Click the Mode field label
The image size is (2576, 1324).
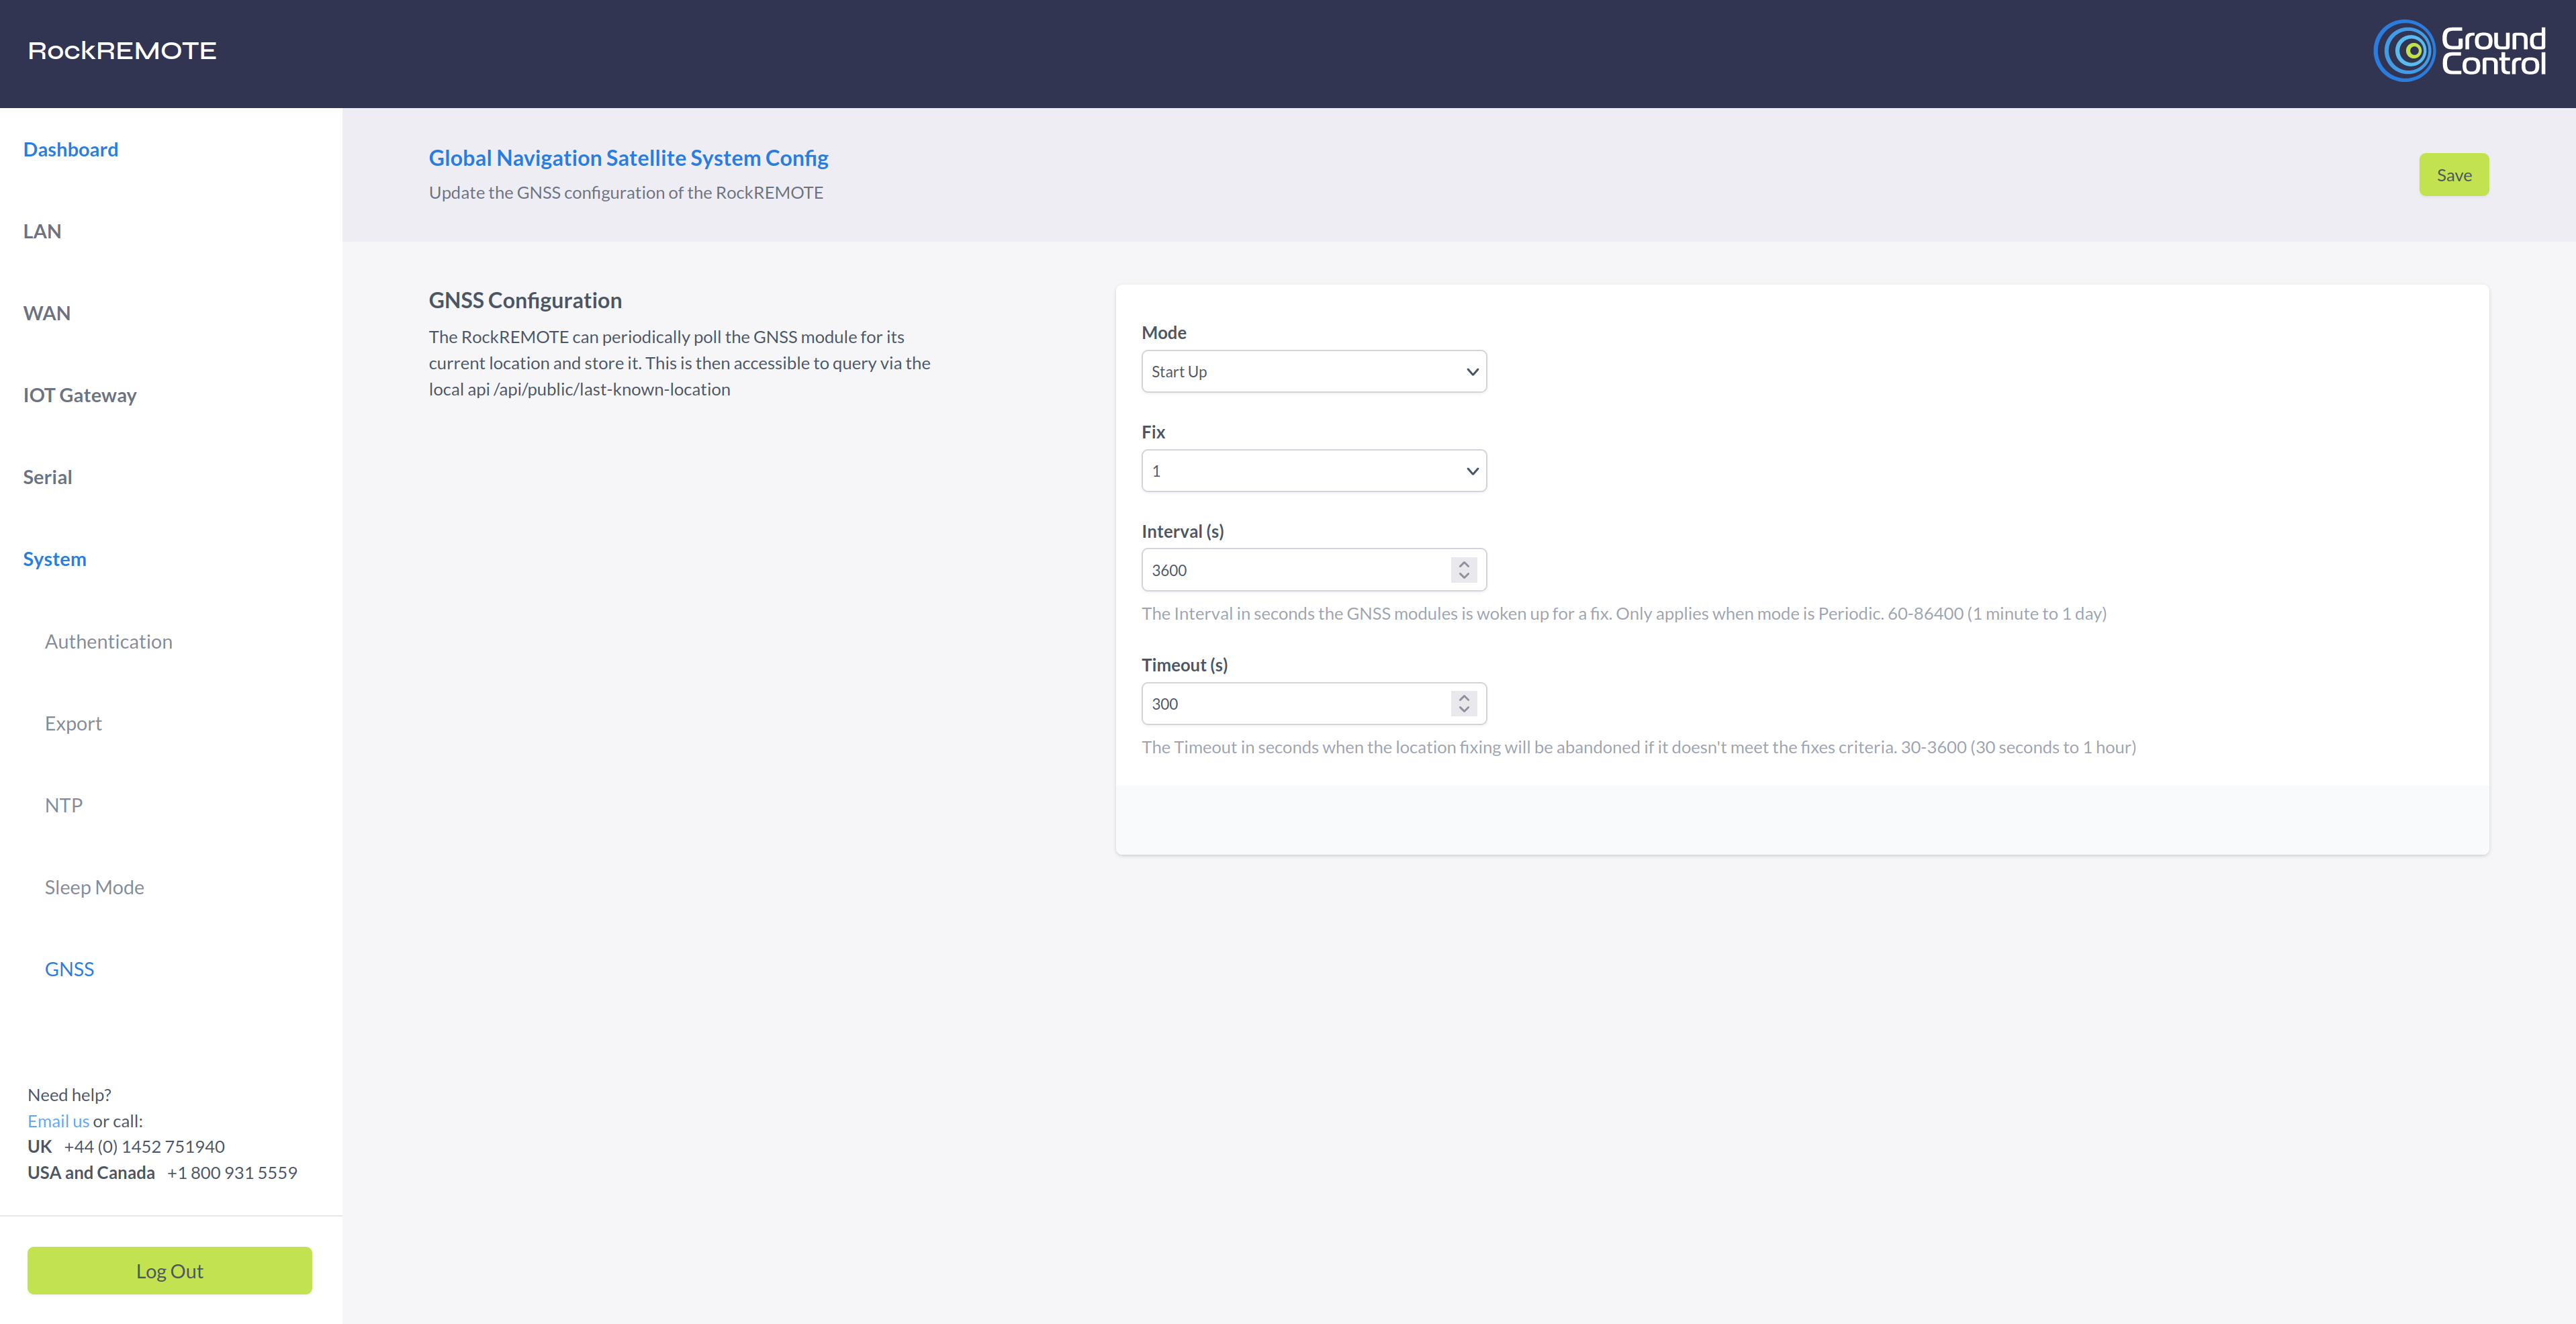click(x=1164, y=332)
